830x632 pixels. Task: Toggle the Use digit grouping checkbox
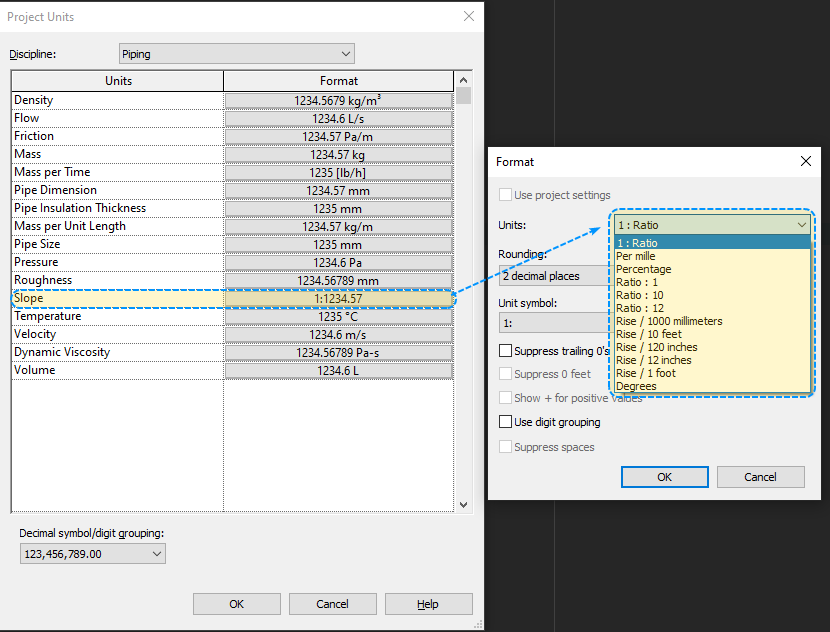click(506, 422)
